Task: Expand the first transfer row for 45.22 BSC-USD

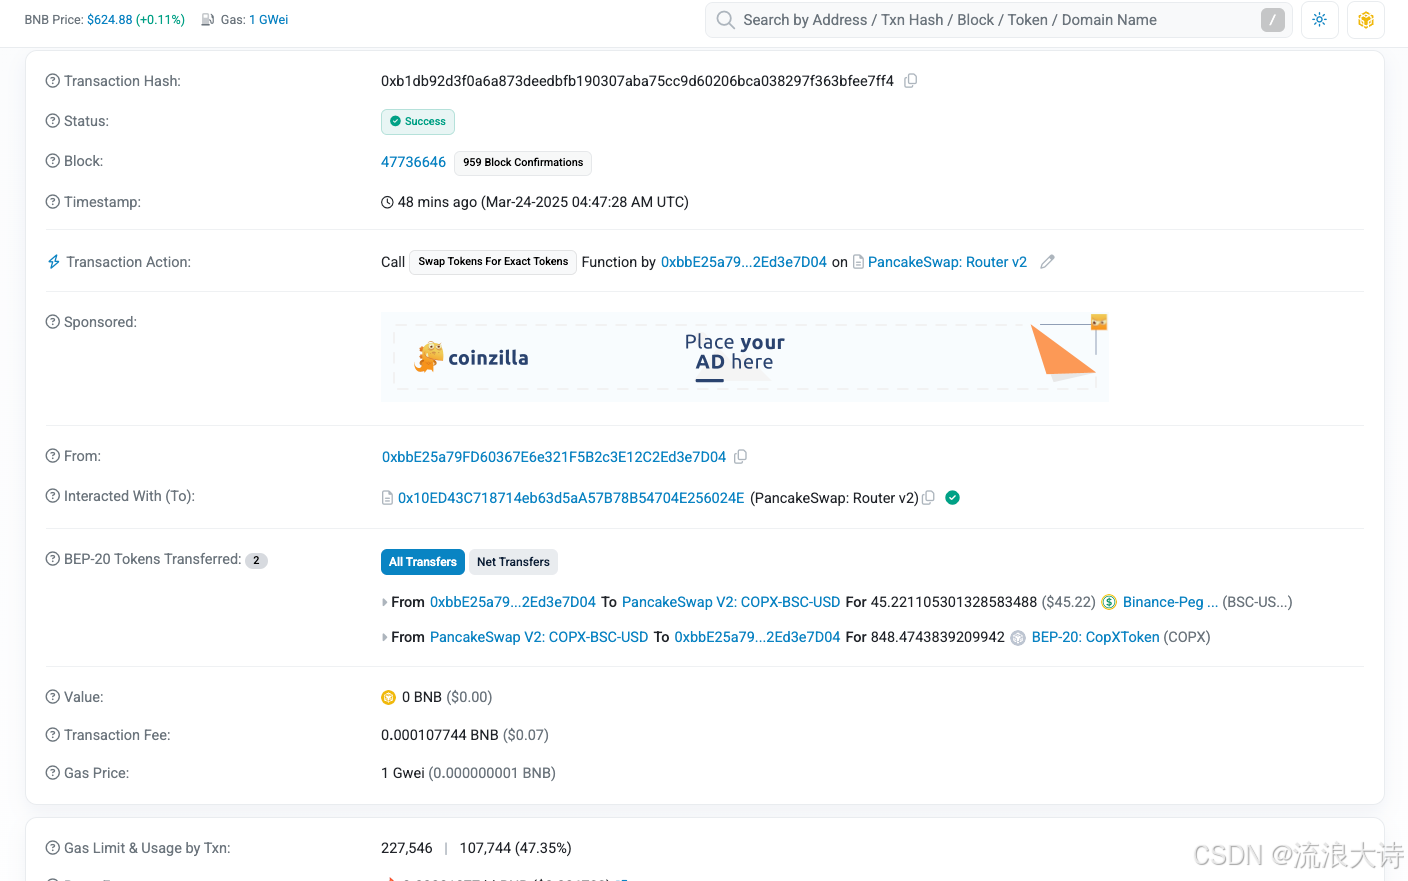Action: 385,603
